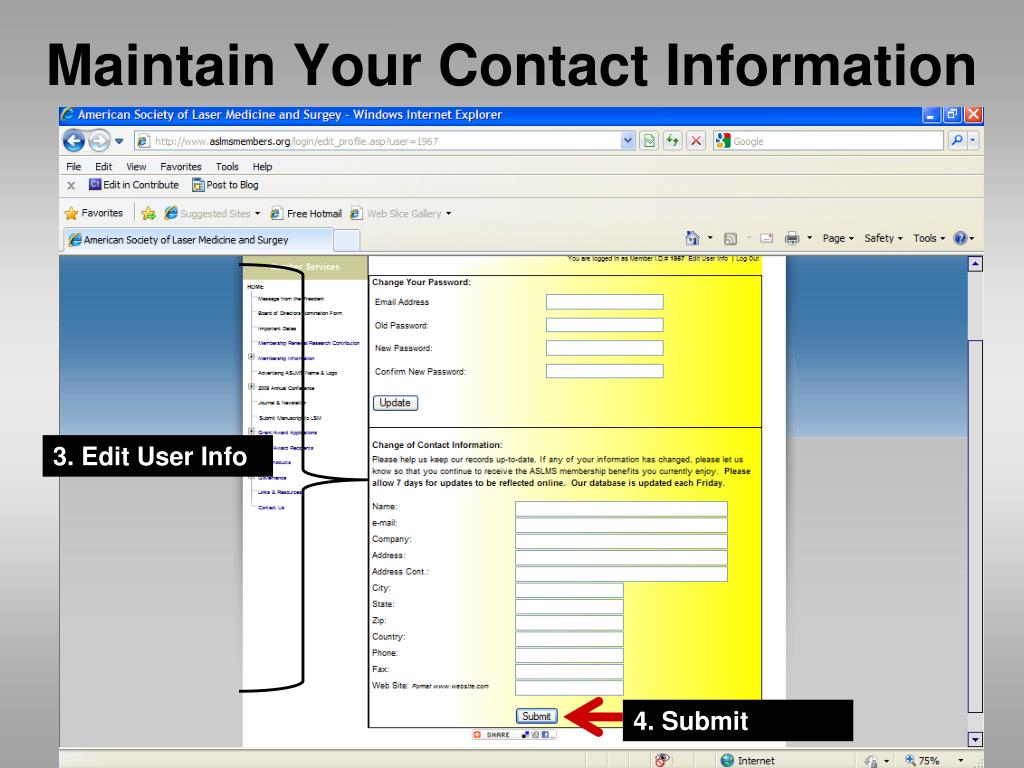Image resolution: width=1024 pixels, height=768 pixels.
Task: Click Add to Favorites Bar star icon
Action: click(149, 213)
